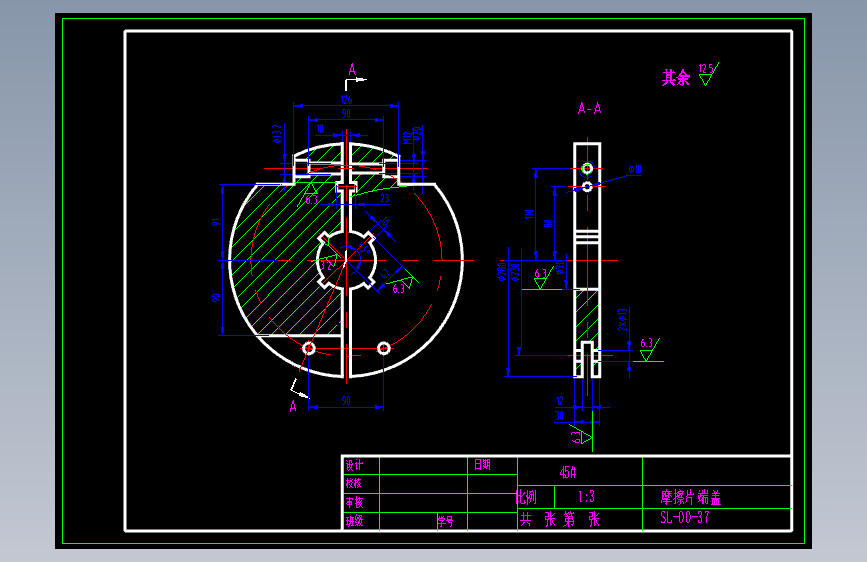Select the Φ20 diameter dimension
The image size is (867, 562).
[417, 134]
